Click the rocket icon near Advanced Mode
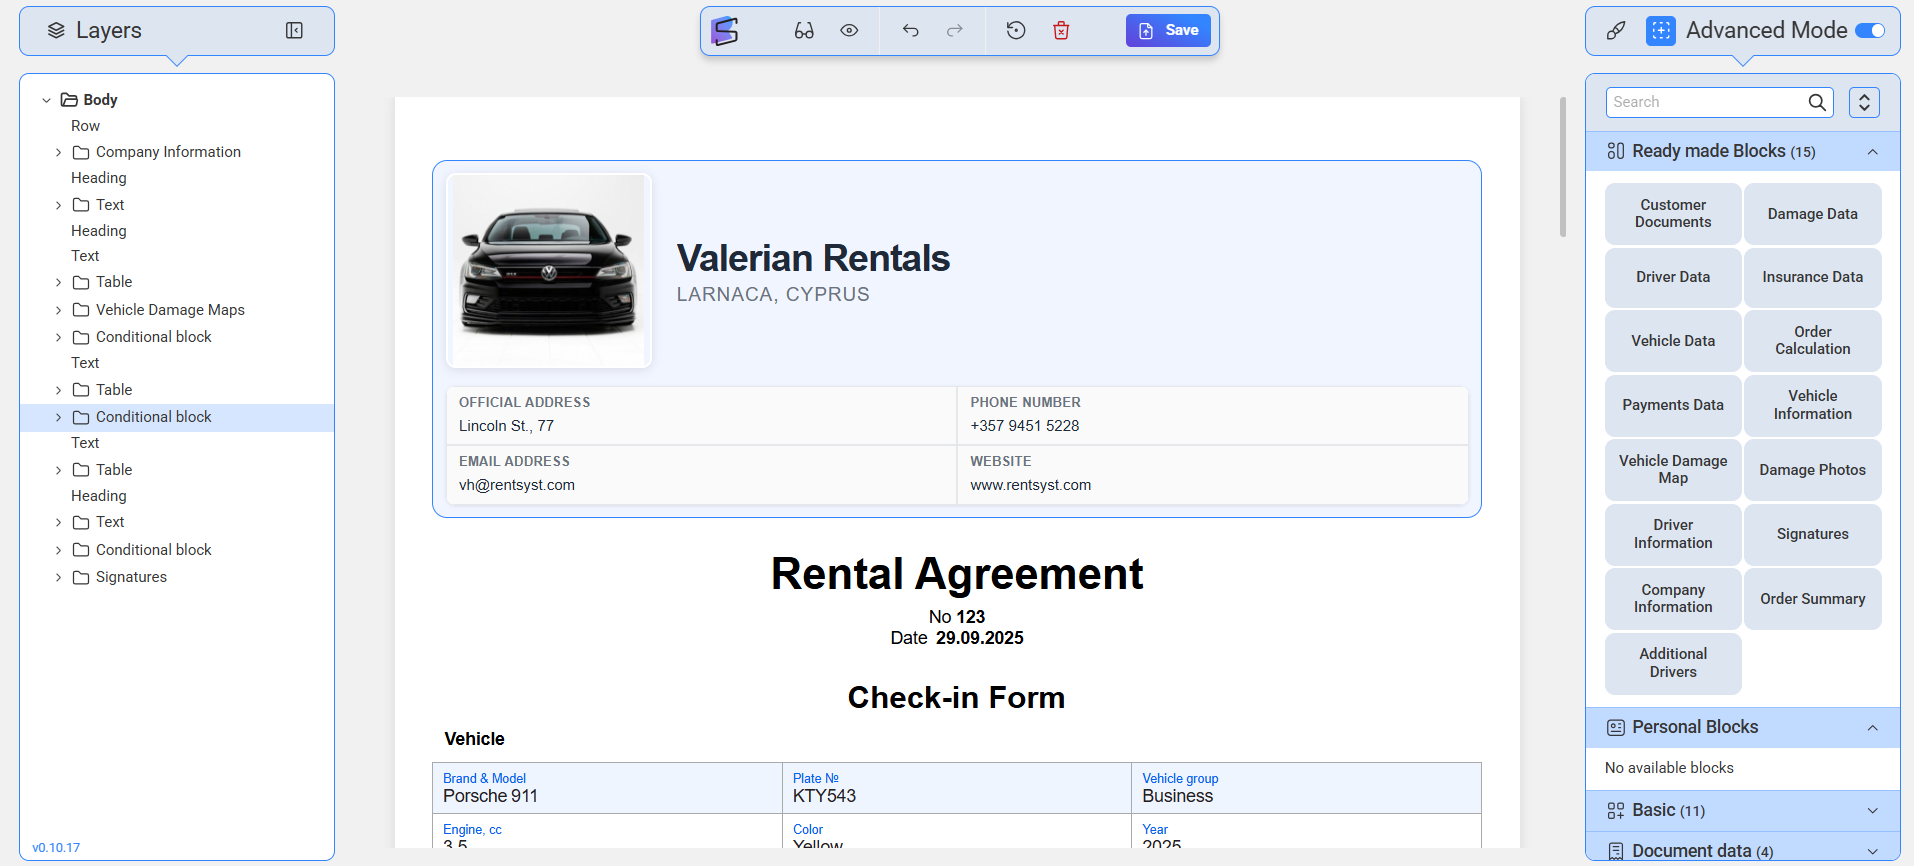The height and width of the screenshot is (866, 1914). pos(1616,31)
